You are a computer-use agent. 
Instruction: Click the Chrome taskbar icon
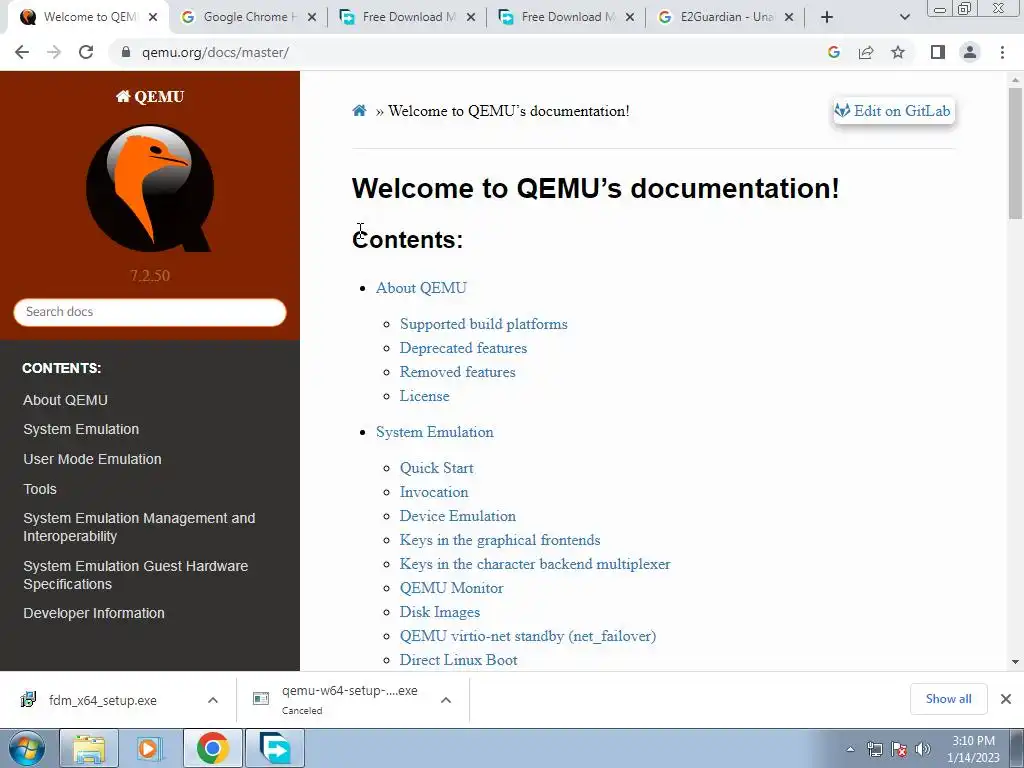[x=212, y=748]
